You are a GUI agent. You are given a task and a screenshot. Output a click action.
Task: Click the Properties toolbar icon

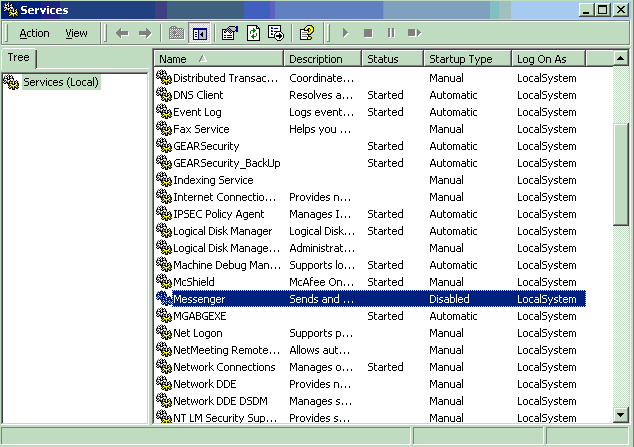[x=229, y=33]
